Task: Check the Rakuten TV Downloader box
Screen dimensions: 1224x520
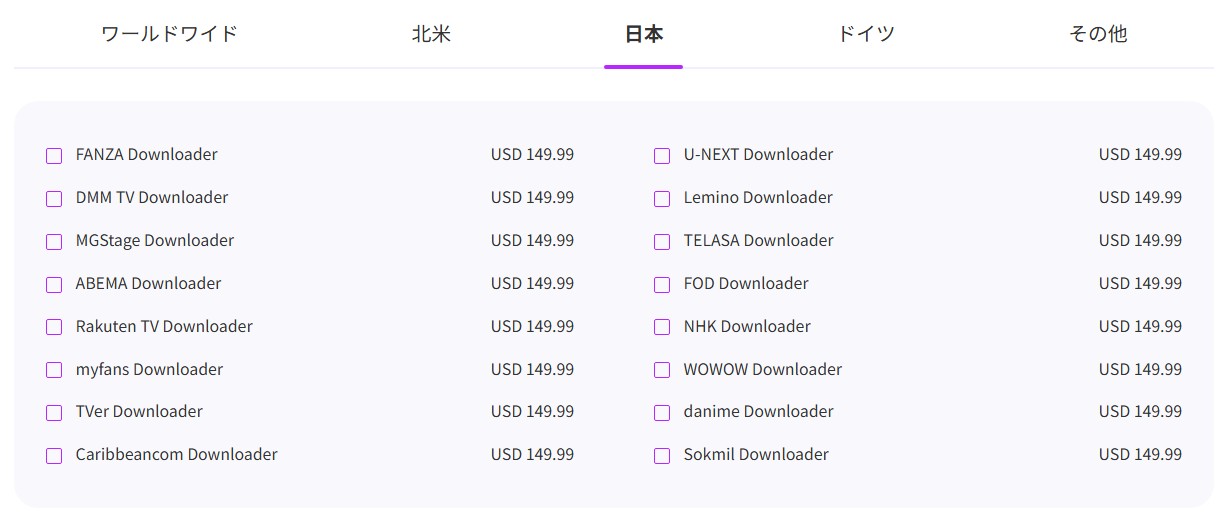Action: 54,327
